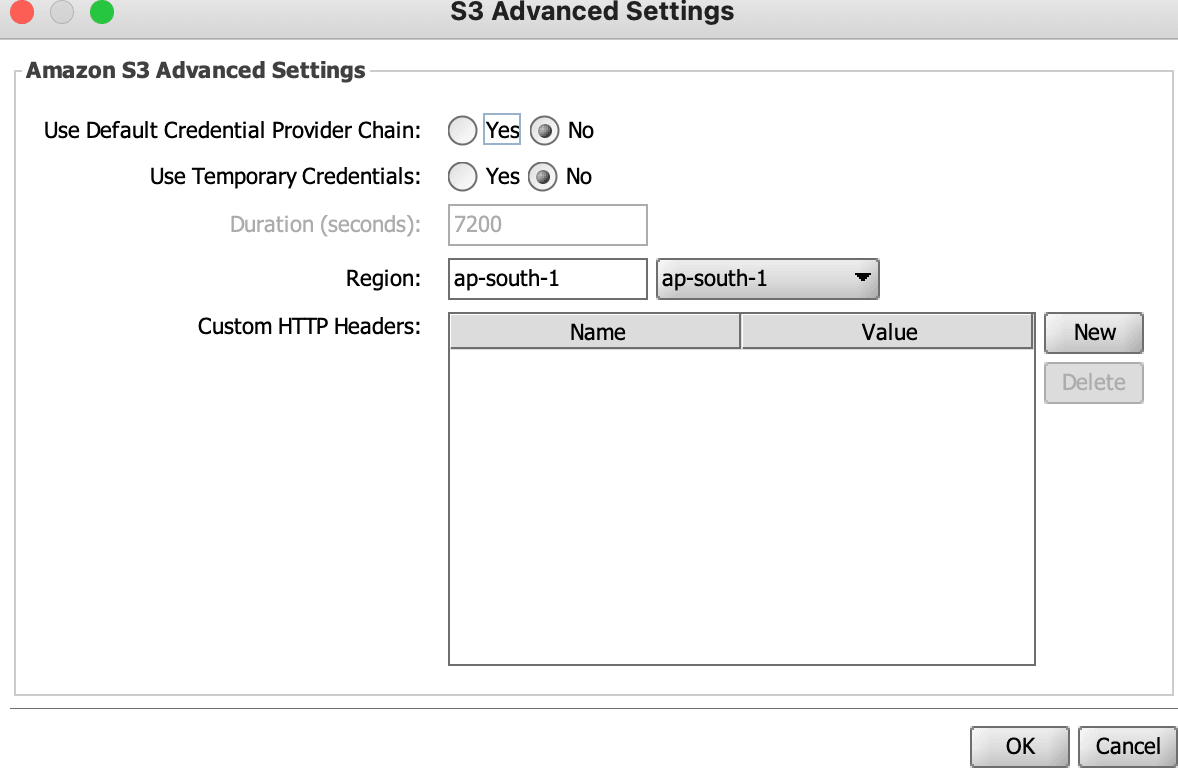Click the divider between Name and Value columns
The image size is (1178, 770).
point(741,331)
